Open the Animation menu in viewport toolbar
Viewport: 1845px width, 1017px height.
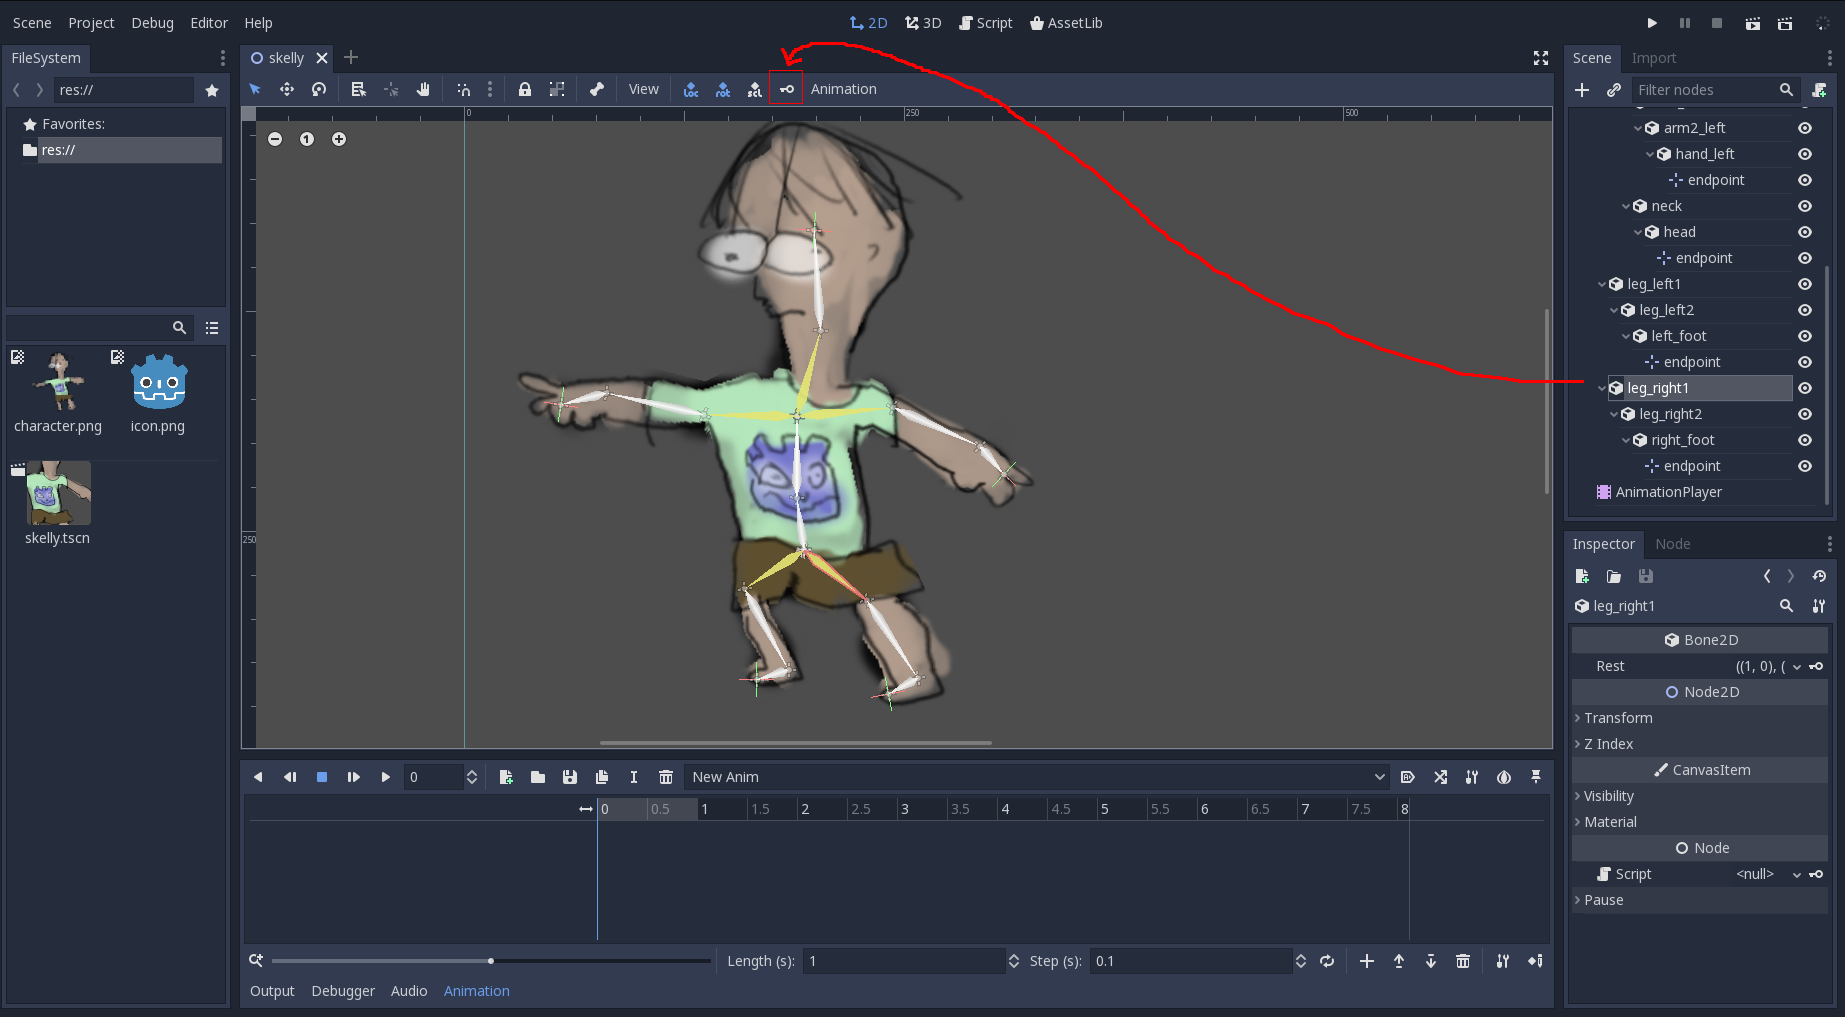843,89
